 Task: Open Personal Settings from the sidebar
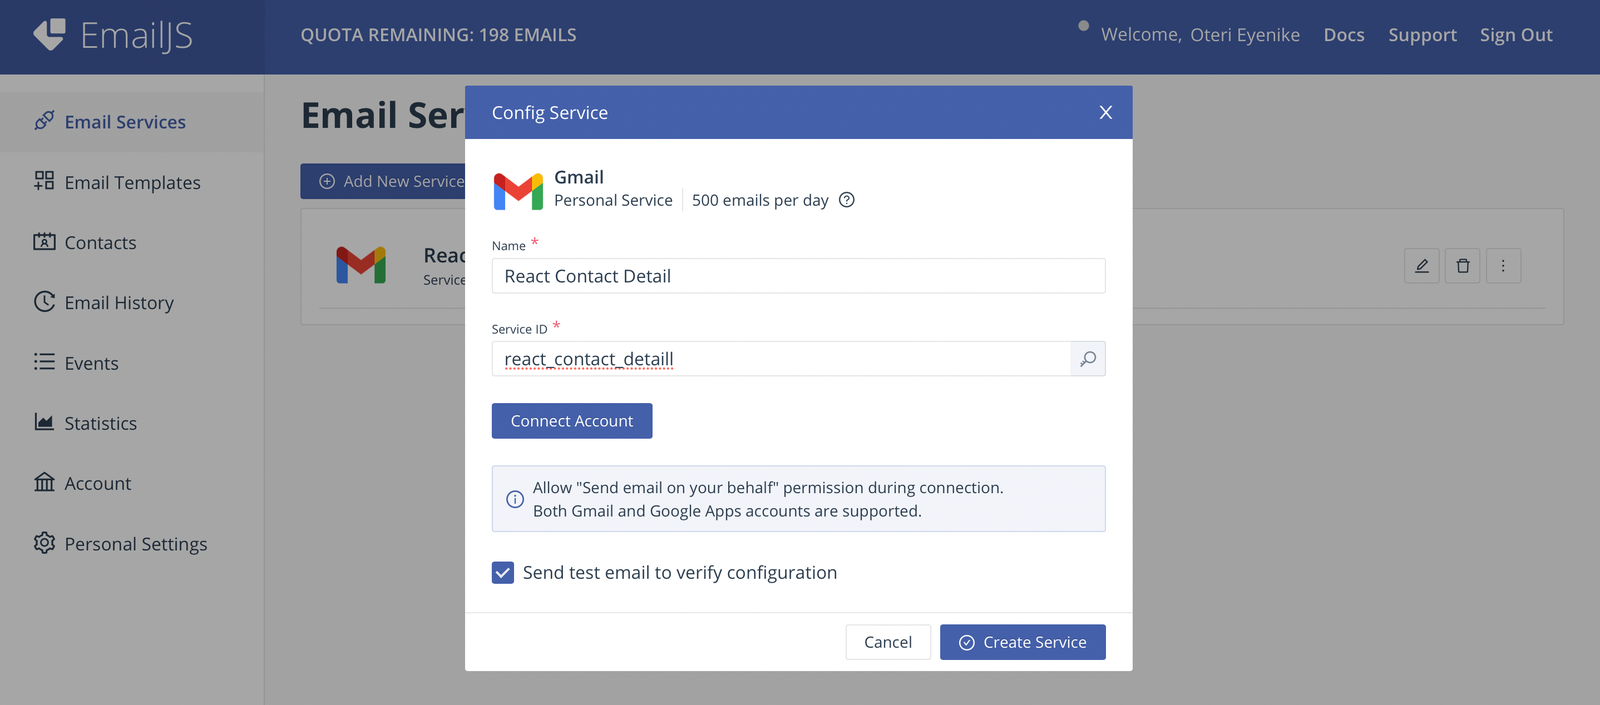point(135,544)
